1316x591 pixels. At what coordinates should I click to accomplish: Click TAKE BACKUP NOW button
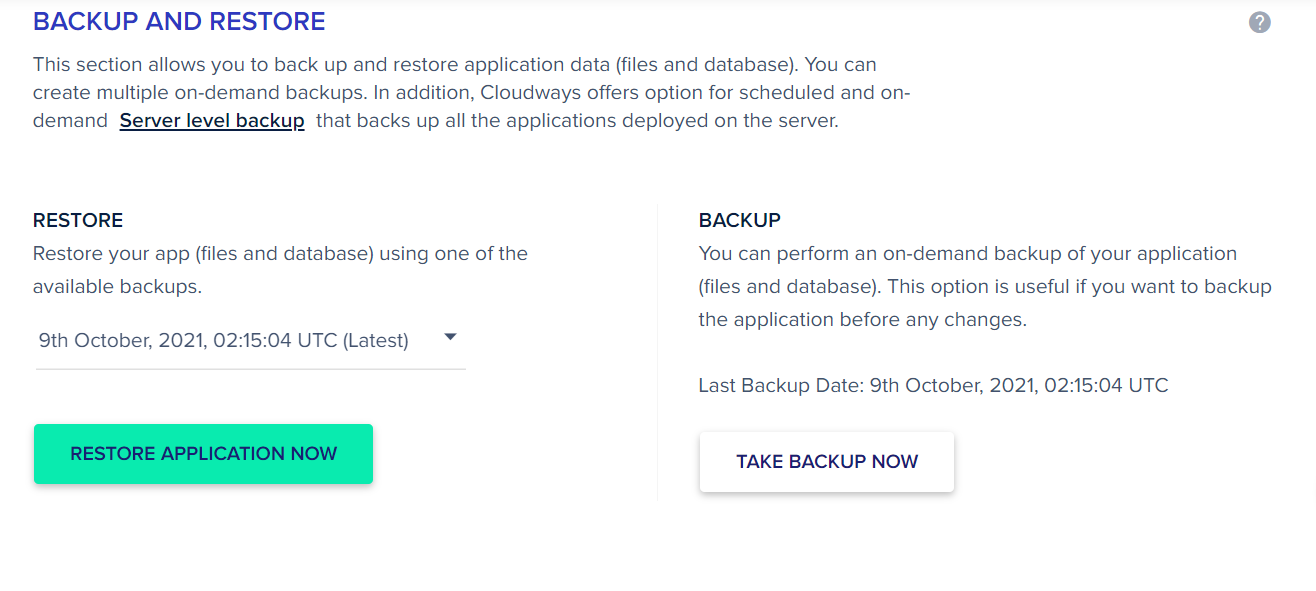point(827,462)
